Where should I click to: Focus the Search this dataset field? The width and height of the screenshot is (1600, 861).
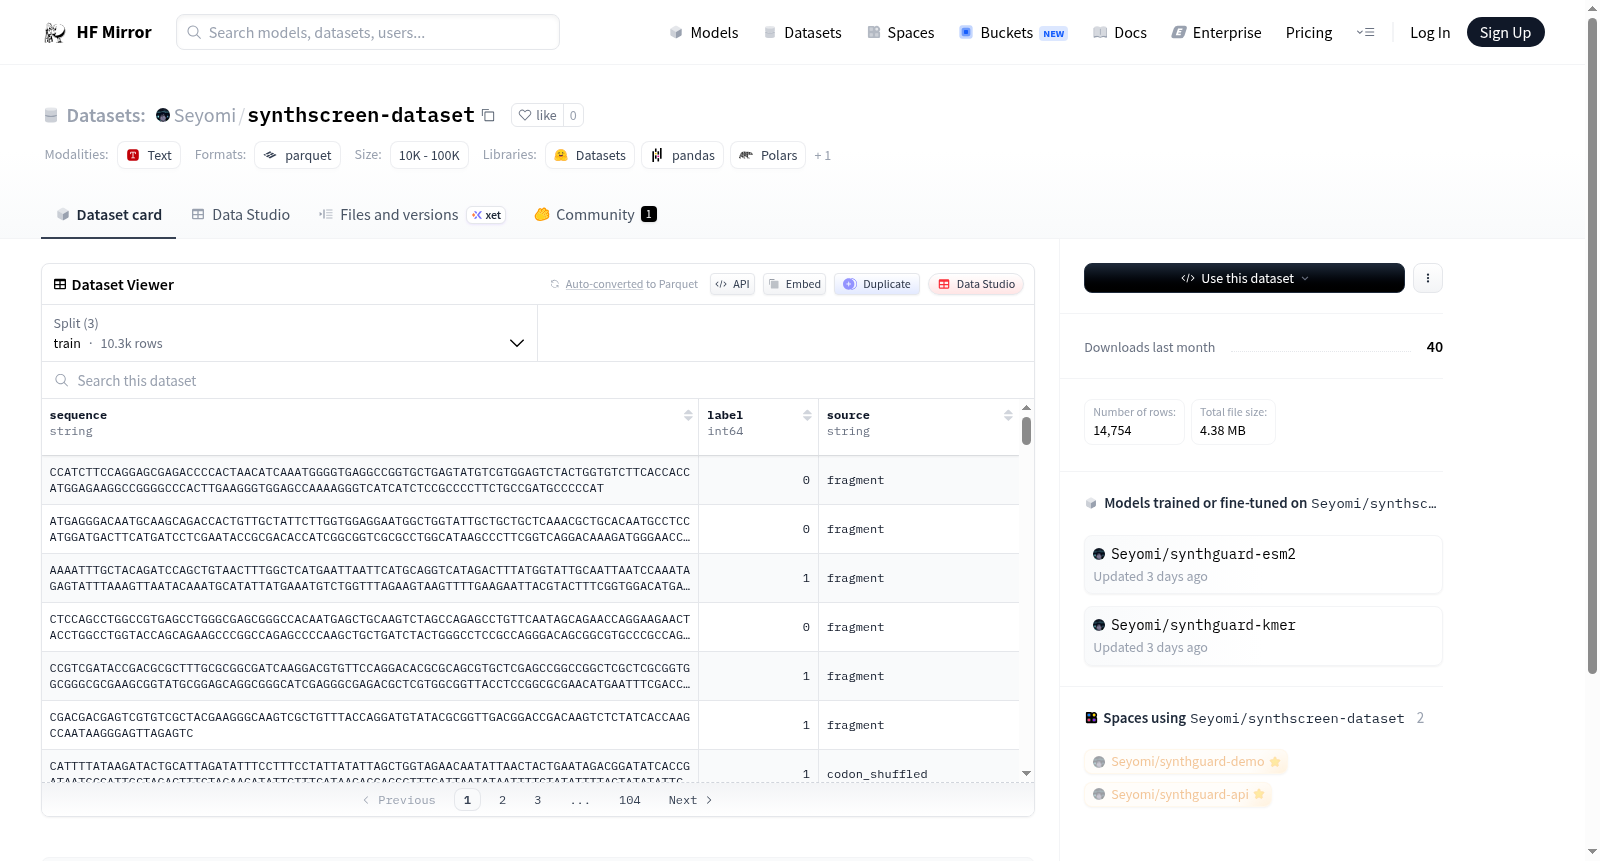point(538,380)
